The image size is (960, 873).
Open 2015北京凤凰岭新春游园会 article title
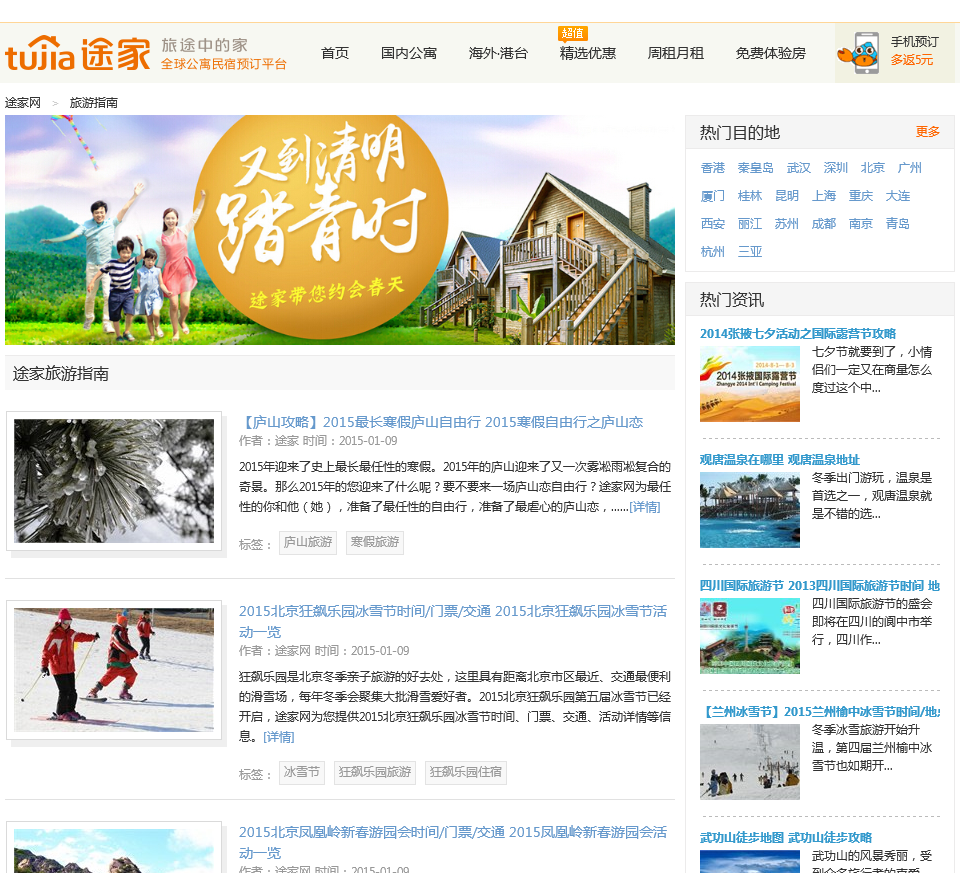tap(453, 842)
